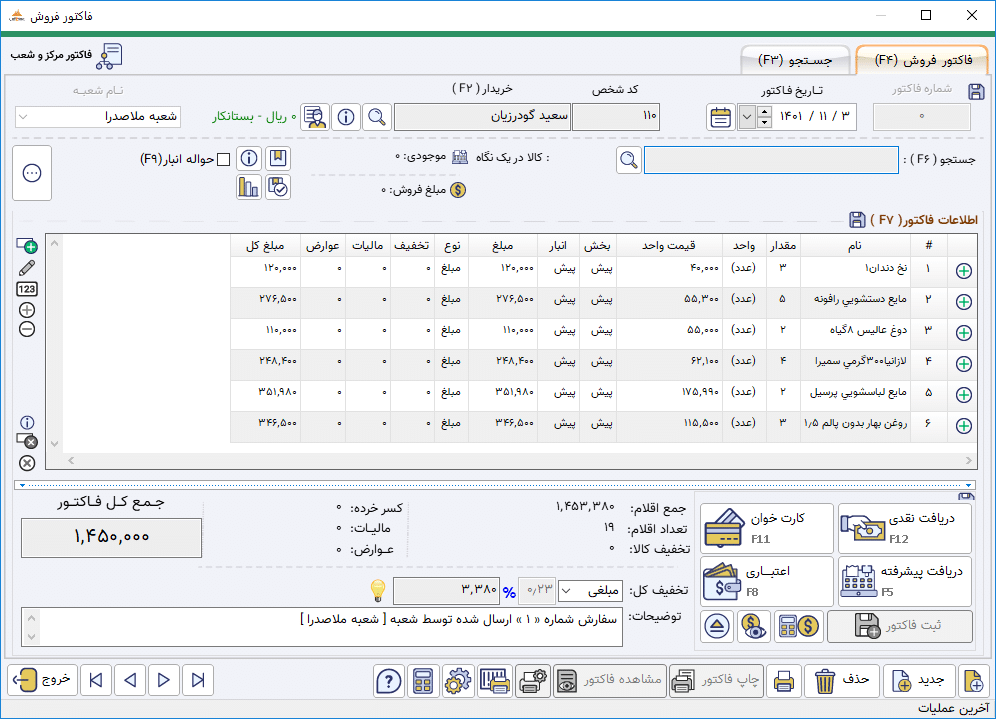This screenshot has width=996, height=719.
Task: Click the table horizontal scrollbar
Action: [520, 460]
